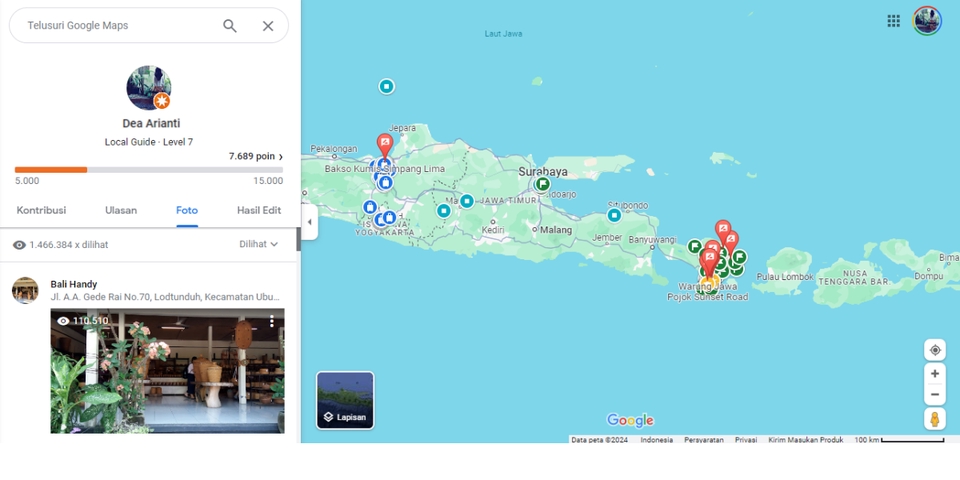
Task: Open three-dot menu on Bali Handy photo
Action: [272, 321]
